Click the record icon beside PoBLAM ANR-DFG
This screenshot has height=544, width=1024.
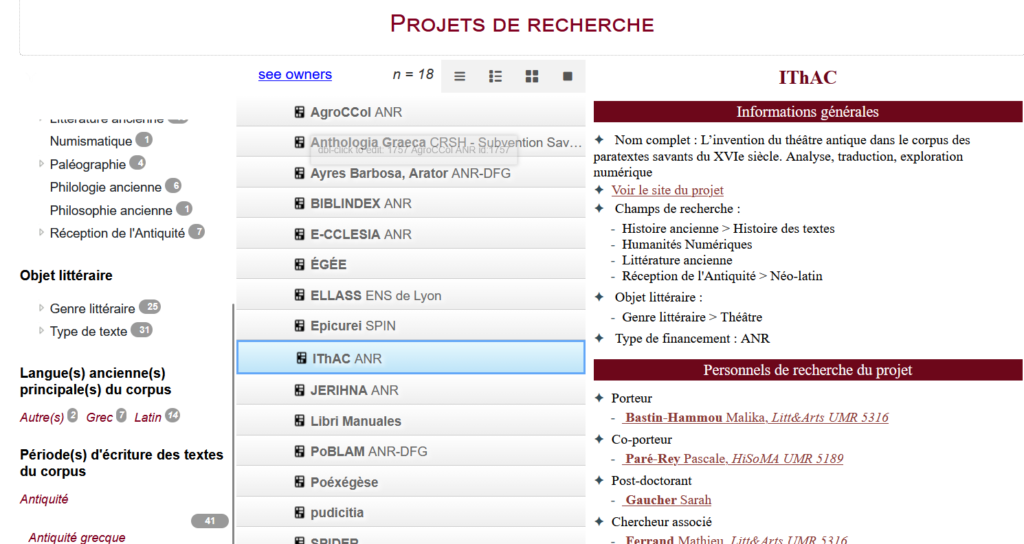pyautogui.click(x=299, y=451)
